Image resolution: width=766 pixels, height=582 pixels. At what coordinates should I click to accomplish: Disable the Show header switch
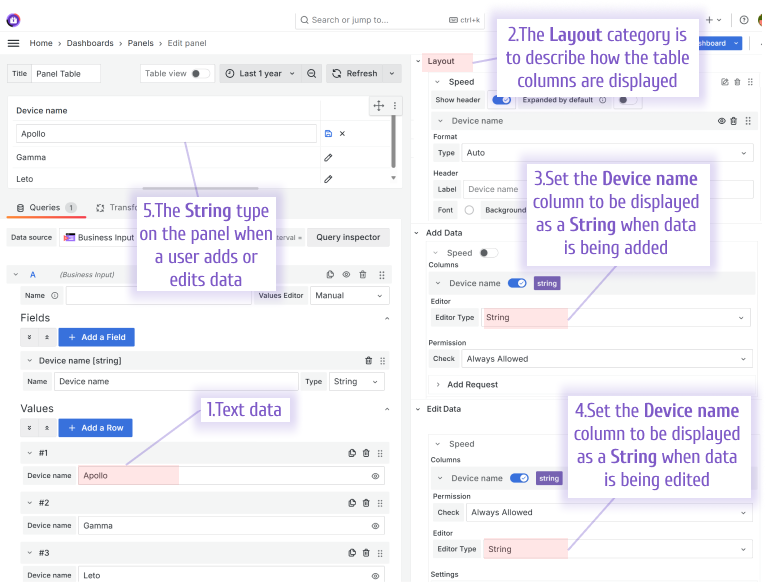pos(501,100)
